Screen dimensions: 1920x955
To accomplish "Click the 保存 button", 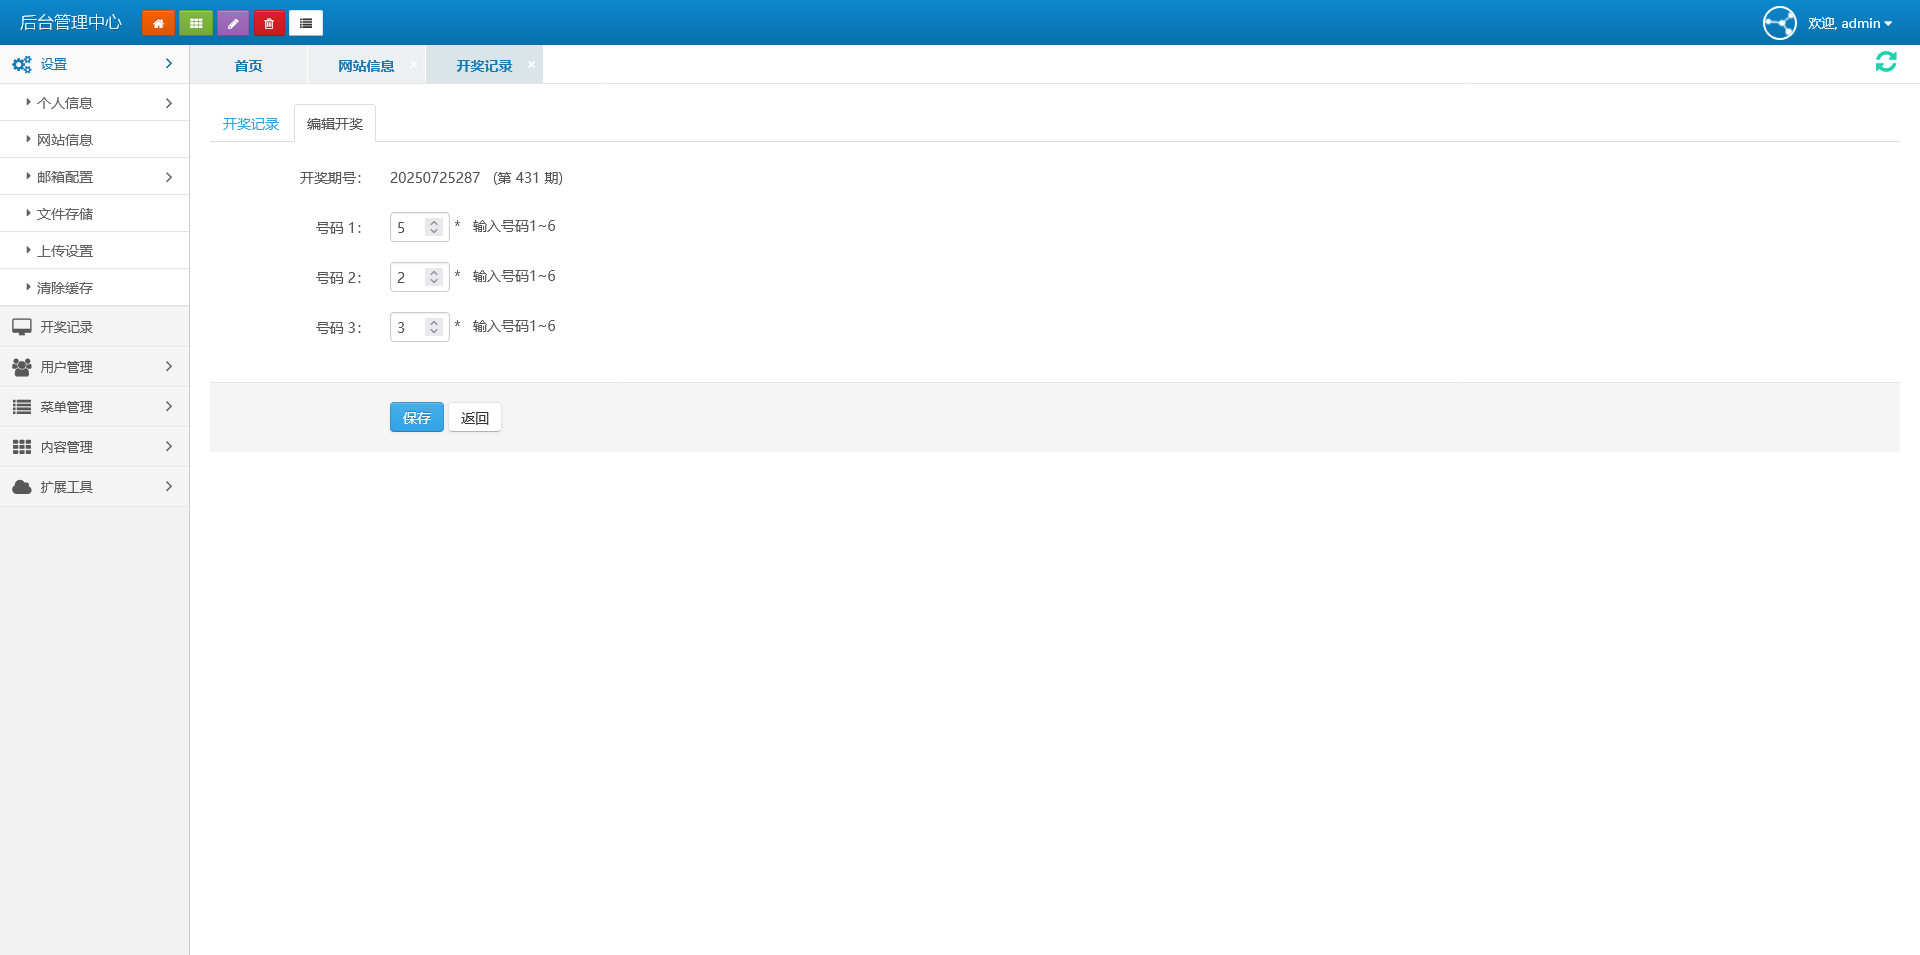I will pyautogui.click(x=416, y=418).
